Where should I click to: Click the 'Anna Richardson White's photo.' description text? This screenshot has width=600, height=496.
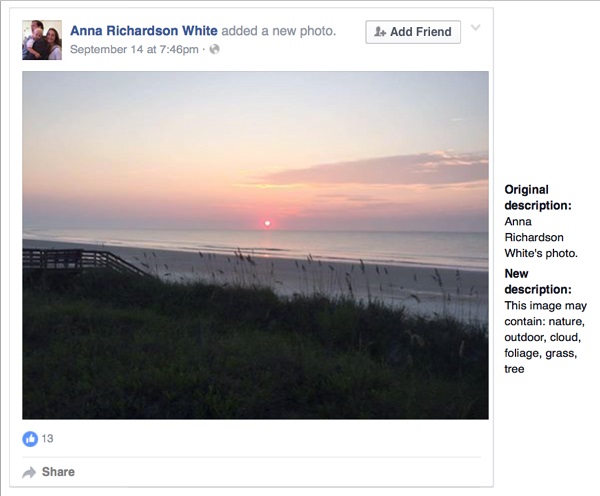coord(541,237)
